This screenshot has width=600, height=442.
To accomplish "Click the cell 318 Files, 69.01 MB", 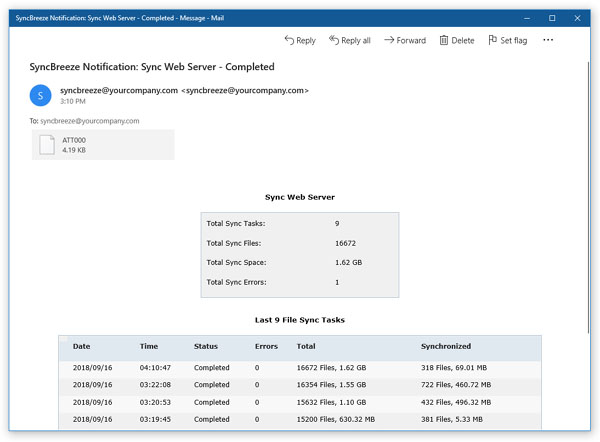I will tap(454, 368).
